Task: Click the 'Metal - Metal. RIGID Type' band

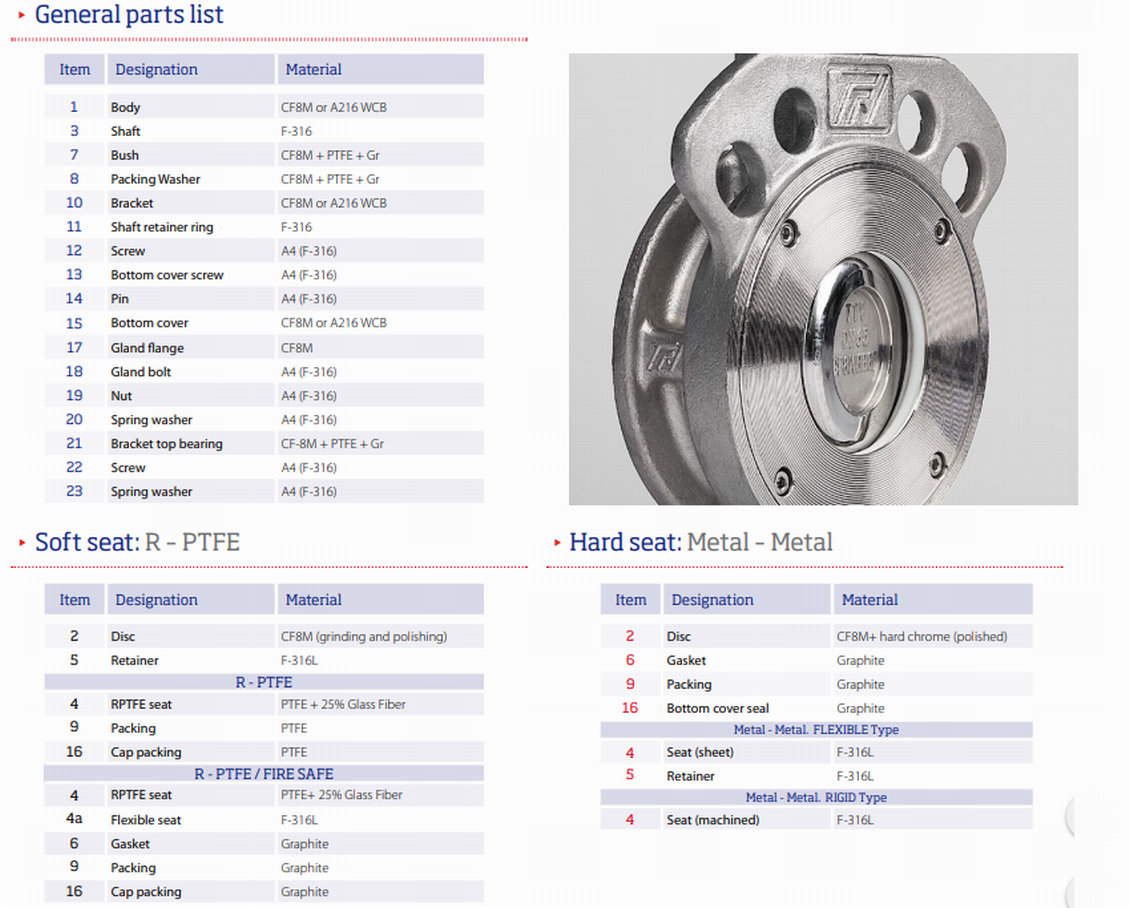Action: [x=817, y=797]
